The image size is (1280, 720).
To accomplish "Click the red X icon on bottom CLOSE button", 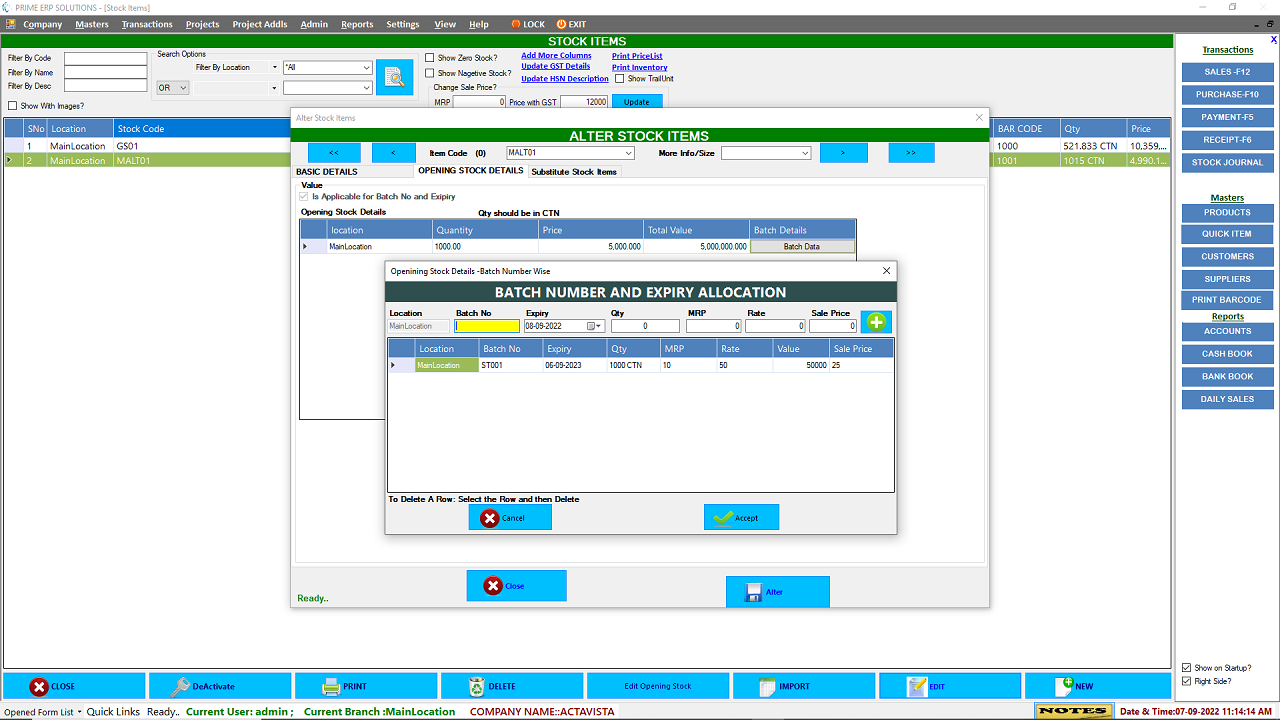I will [39, 687].
